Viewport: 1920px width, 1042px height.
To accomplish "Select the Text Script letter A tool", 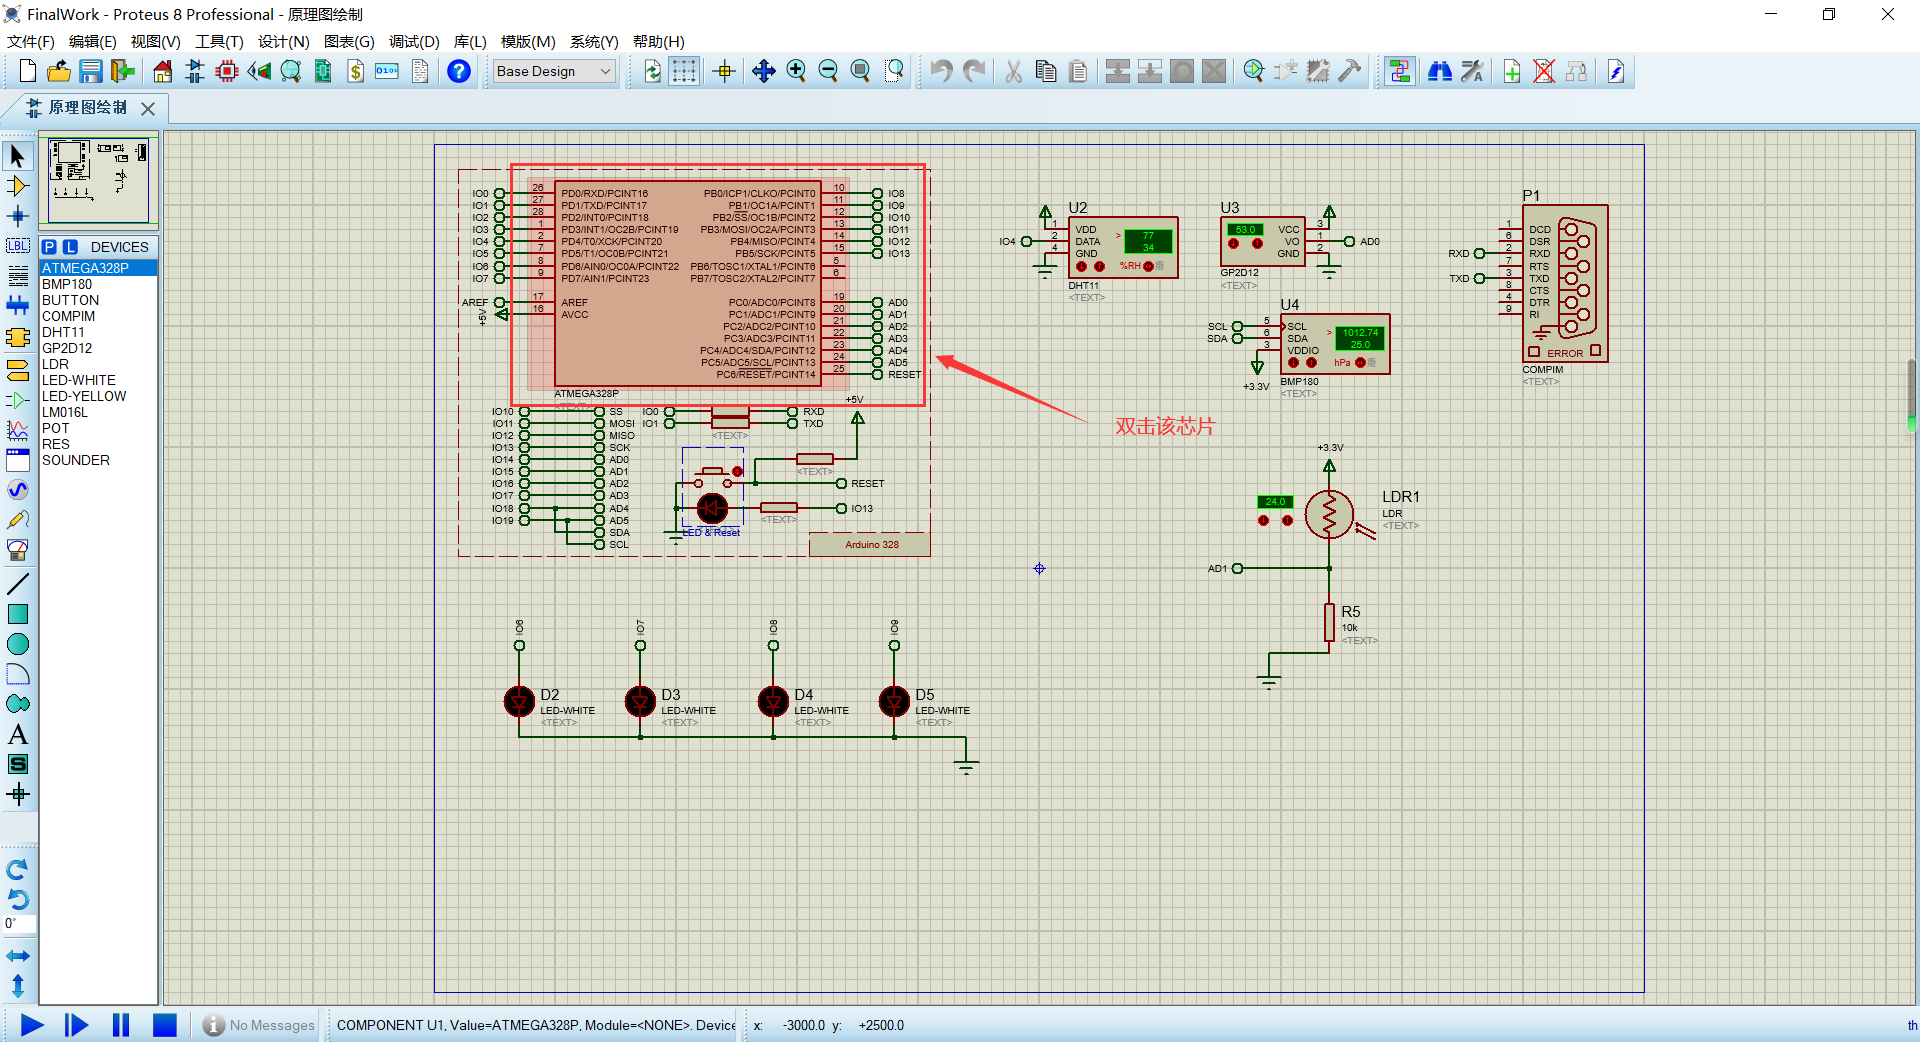I will click(x=18, y=734).
